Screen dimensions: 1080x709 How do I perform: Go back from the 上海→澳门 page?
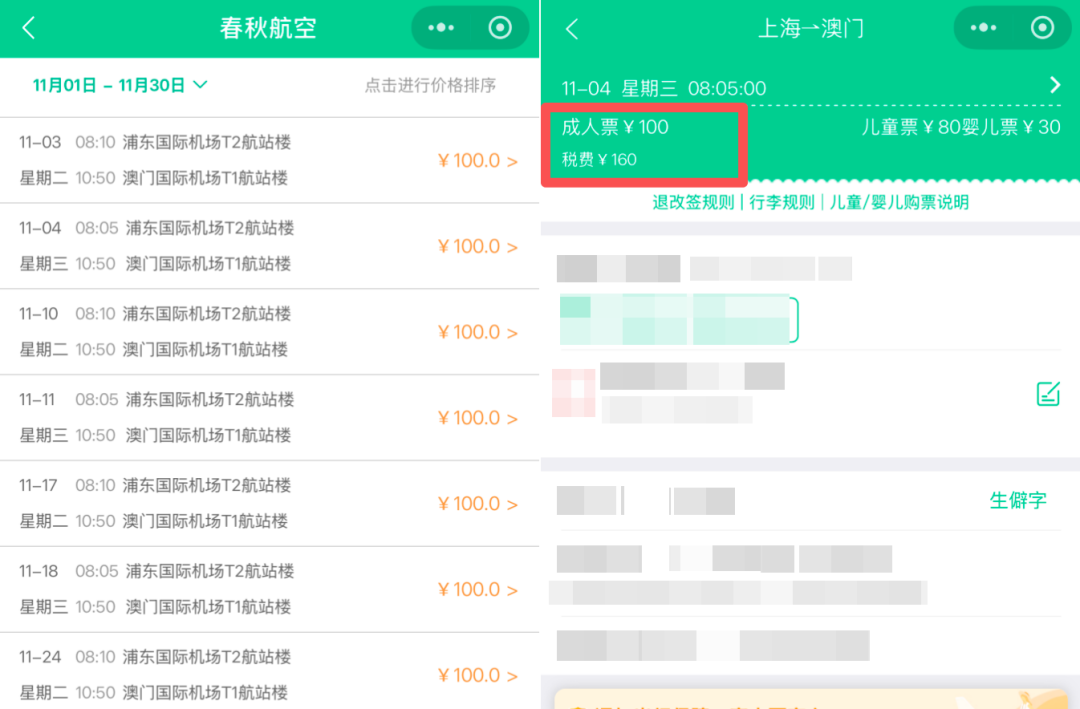click(x=572, y=28)
